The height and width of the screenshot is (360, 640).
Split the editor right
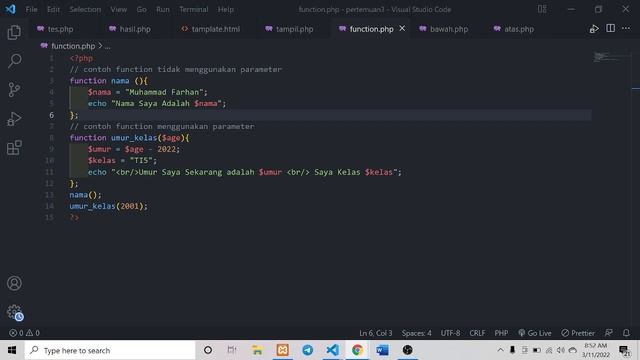[610, 28]
